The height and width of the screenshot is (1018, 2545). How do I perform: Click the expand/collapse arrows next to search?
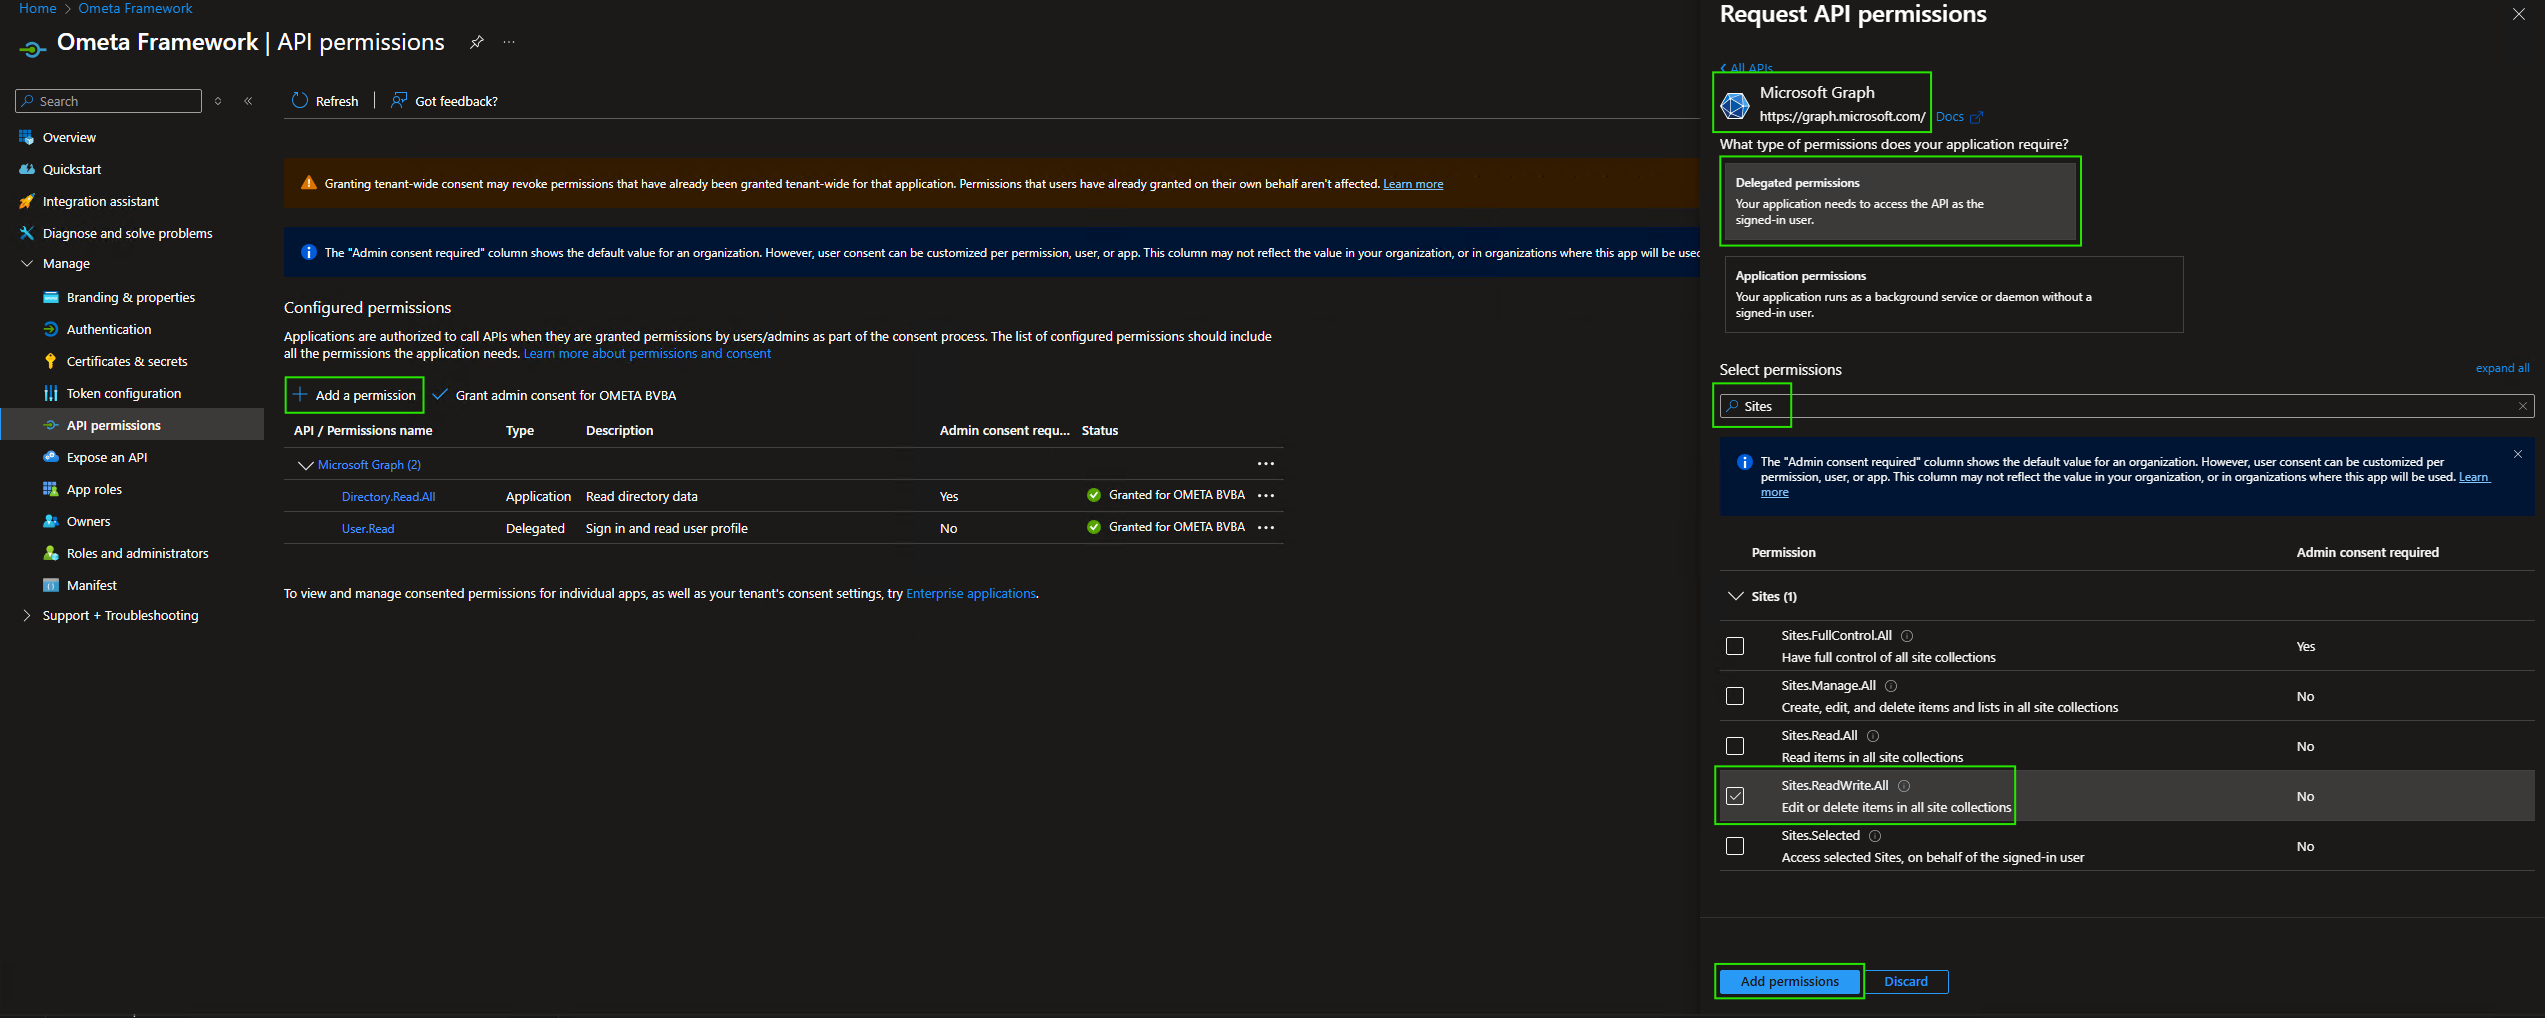point(218,101)
